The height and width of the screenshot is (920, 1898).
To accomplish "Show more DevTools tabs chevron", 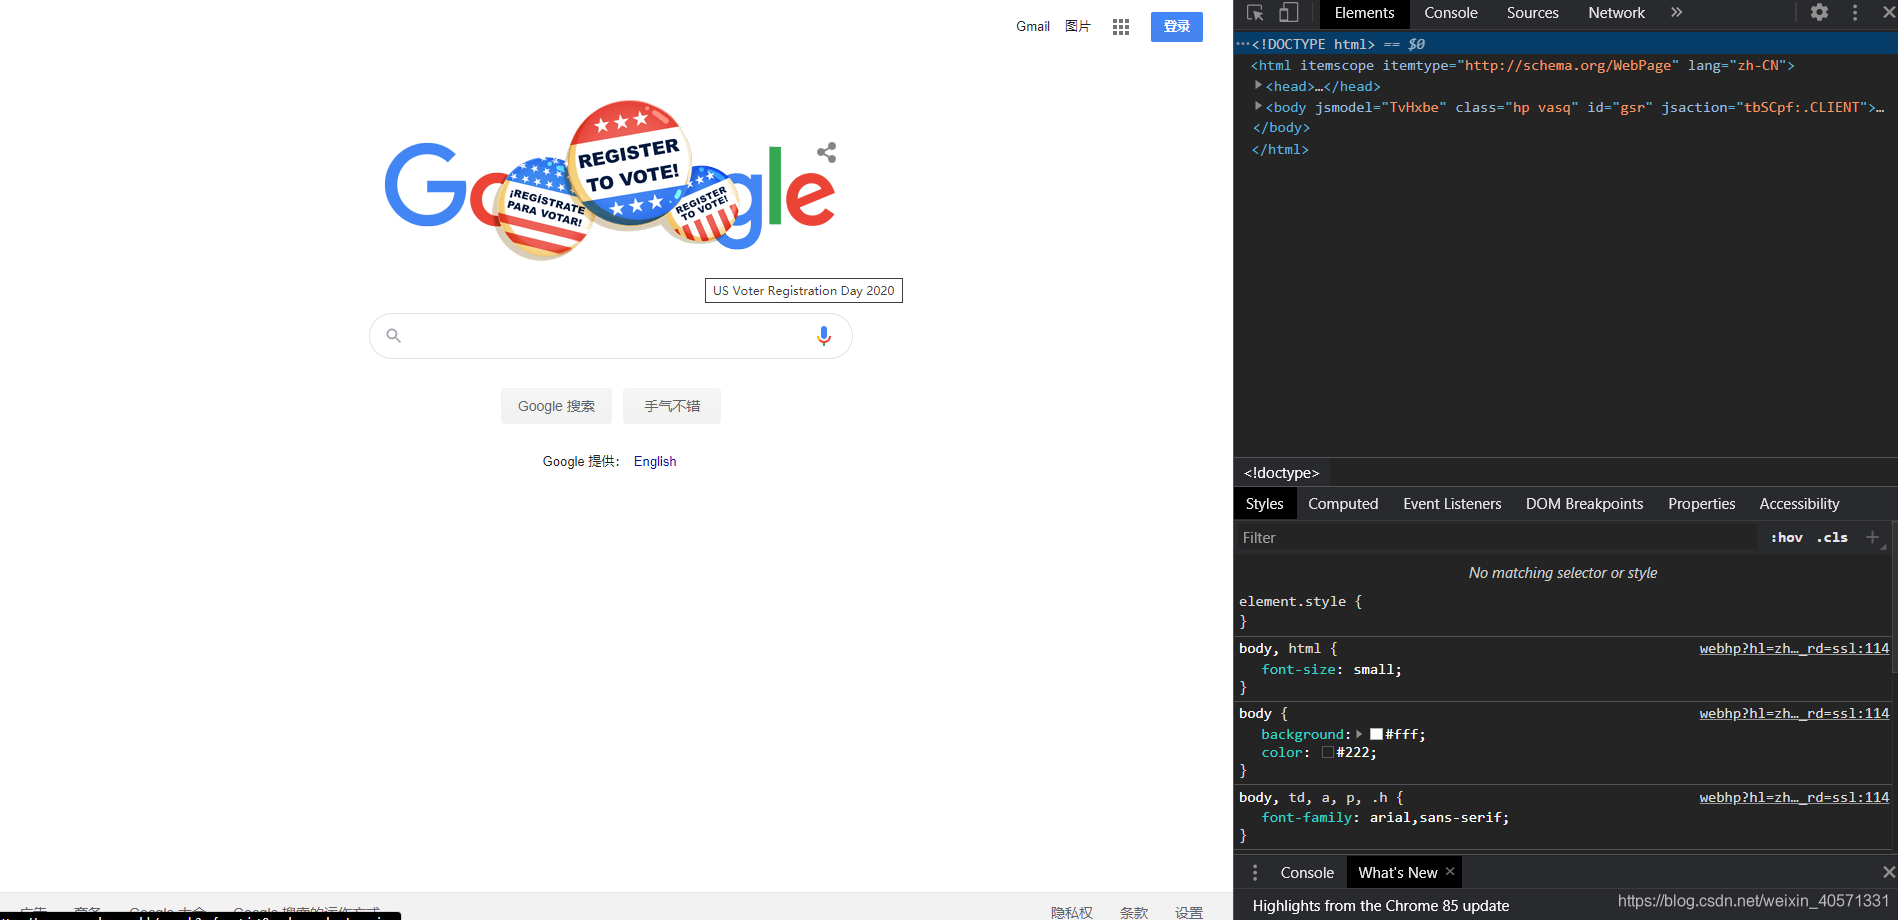I will [1677, 12].
